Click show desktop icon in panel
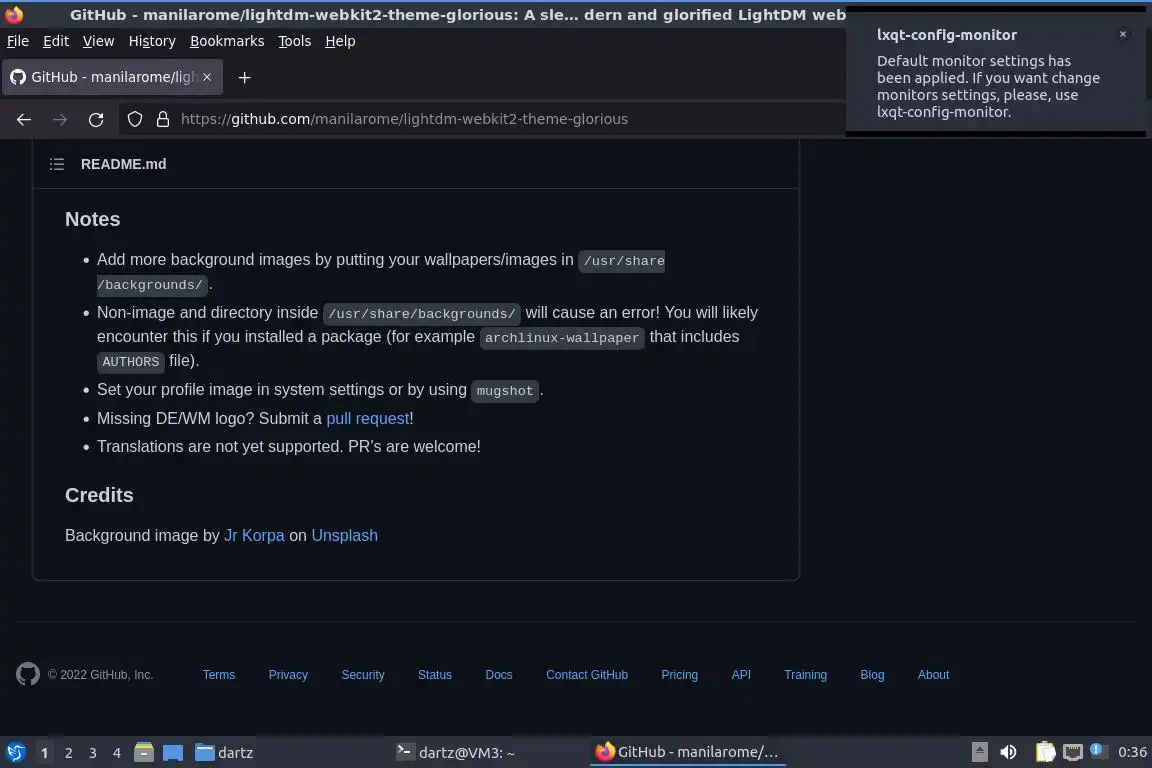 coord(173,753)
